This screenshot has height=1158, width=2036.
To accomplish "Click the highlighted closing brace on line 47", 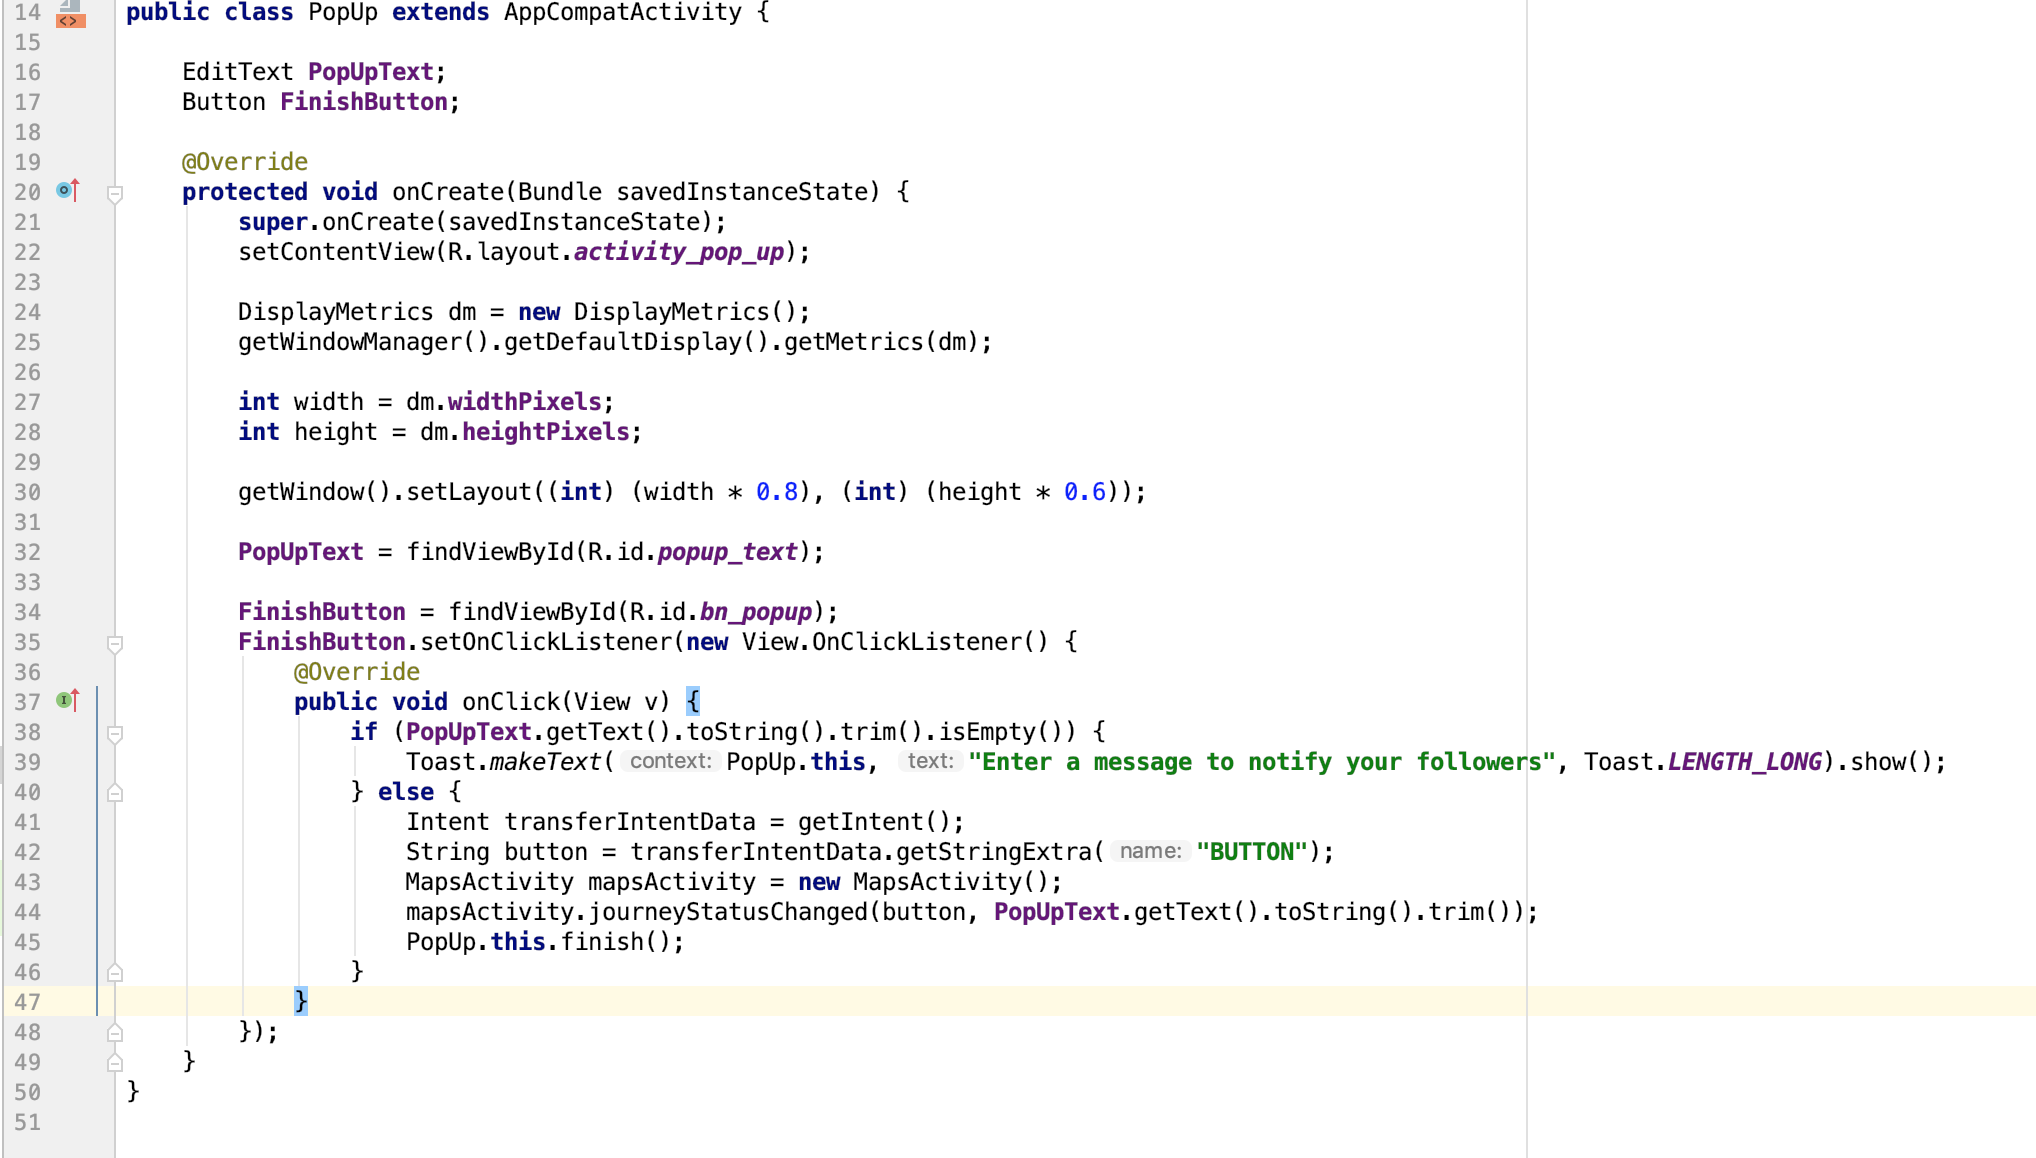I will (x=300, y=1001).
